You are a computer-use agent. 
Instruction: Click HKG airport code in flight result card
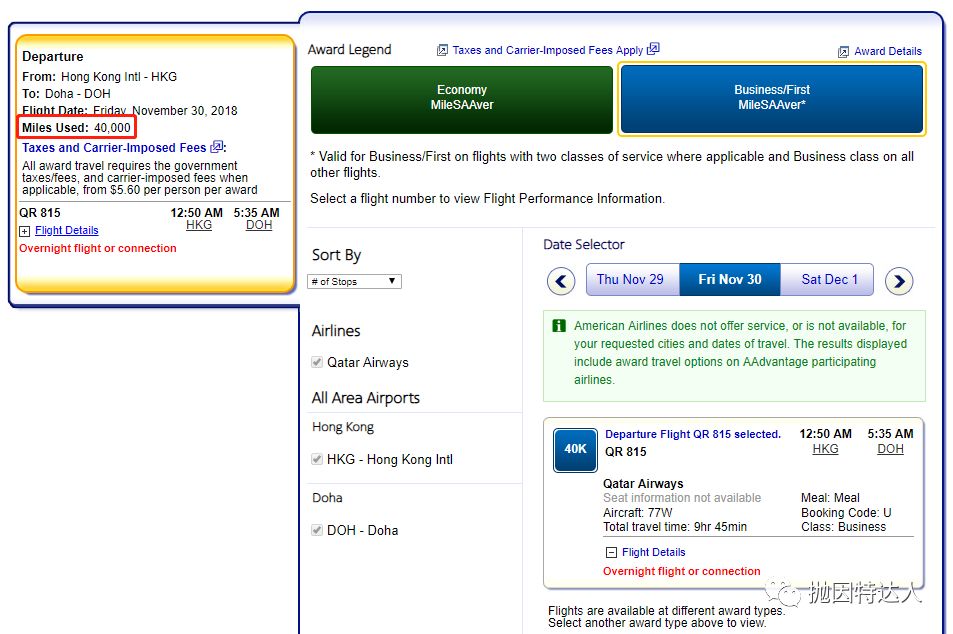(825, 449)
